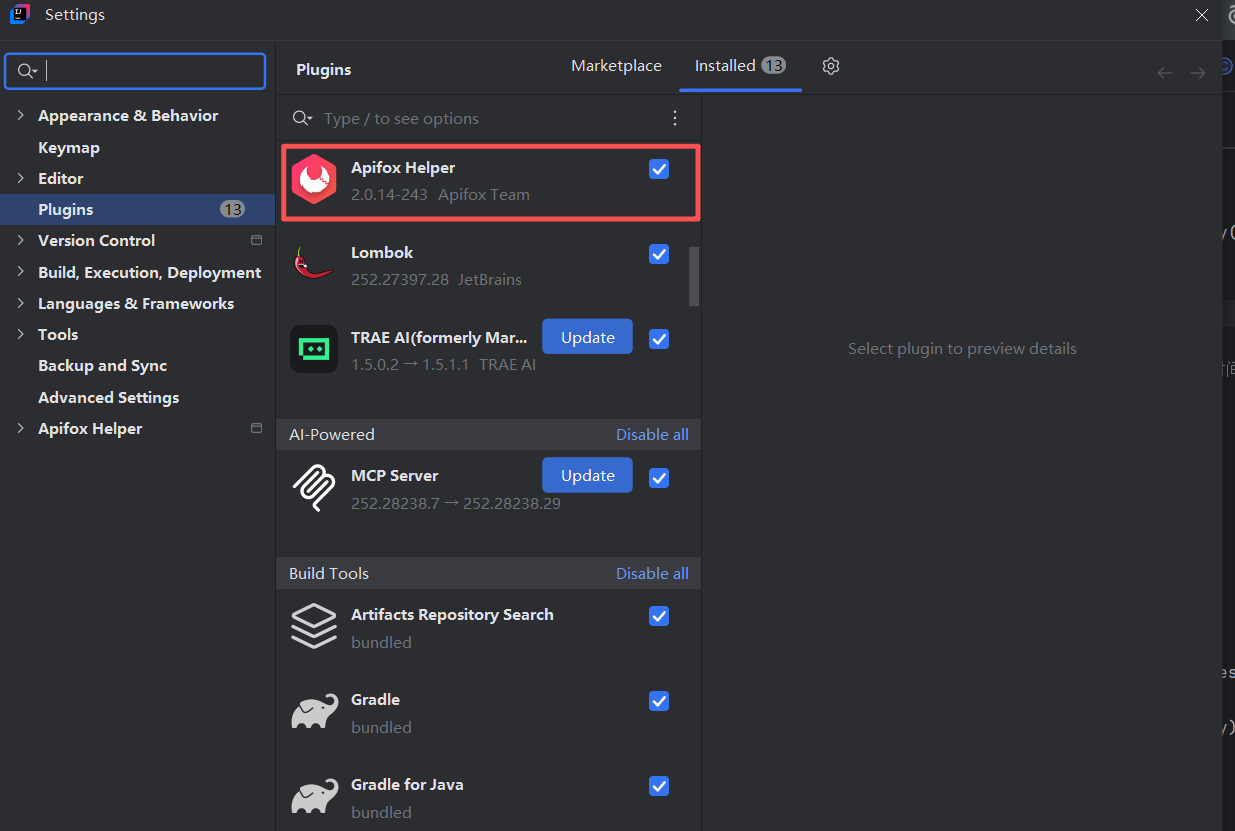Viewport: 1235px width, 831px height.
Task: Uncheck the TRAE AI plugin checkbox
Action: tap(659, 338)
